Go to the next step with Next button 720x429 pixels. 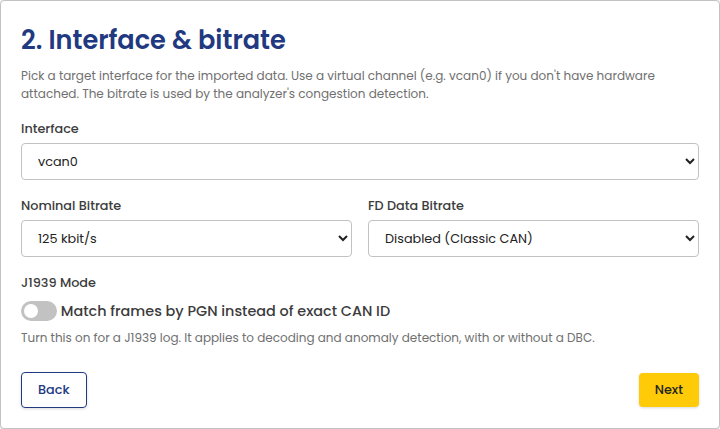[669, 390]
